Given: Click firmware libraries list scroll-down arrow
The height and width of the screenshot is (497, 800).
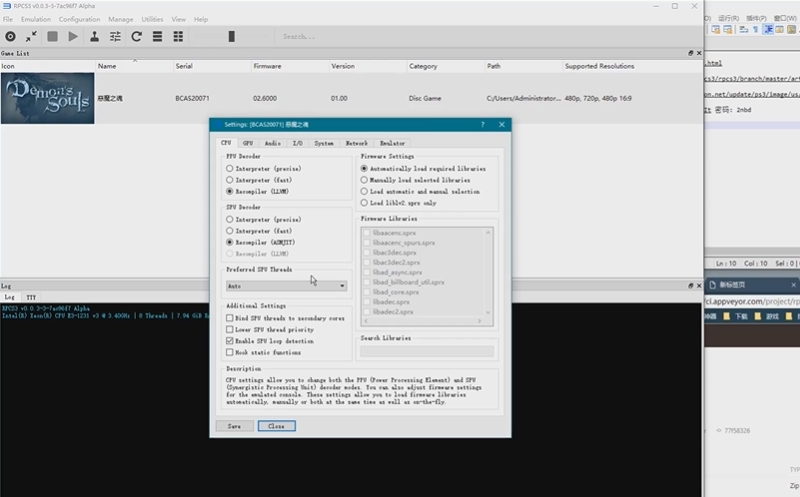Looking at the screenshot, I should pyautogui.click(x=488, y=312).
